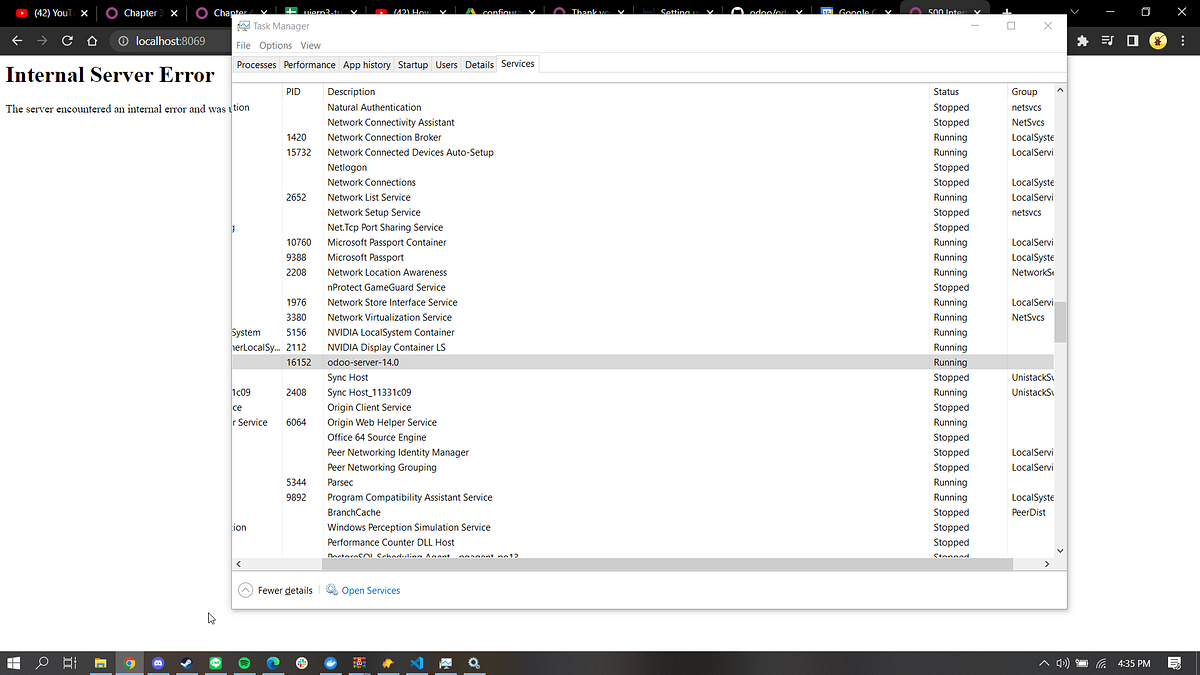Switch to the Performance tab
This screenshot has width=1200, height=675.
(310, 64)
